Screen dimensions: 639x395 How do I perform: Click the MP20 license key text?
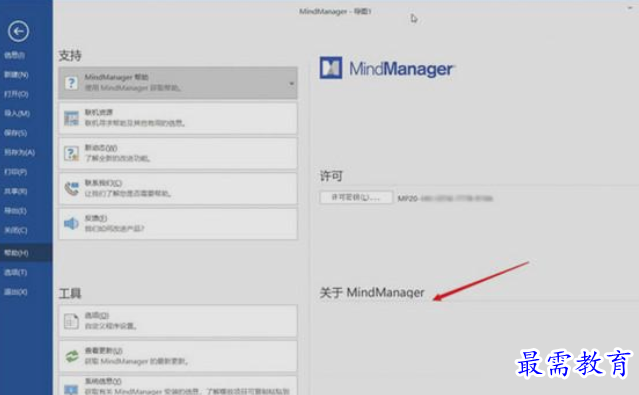(445, 199)
